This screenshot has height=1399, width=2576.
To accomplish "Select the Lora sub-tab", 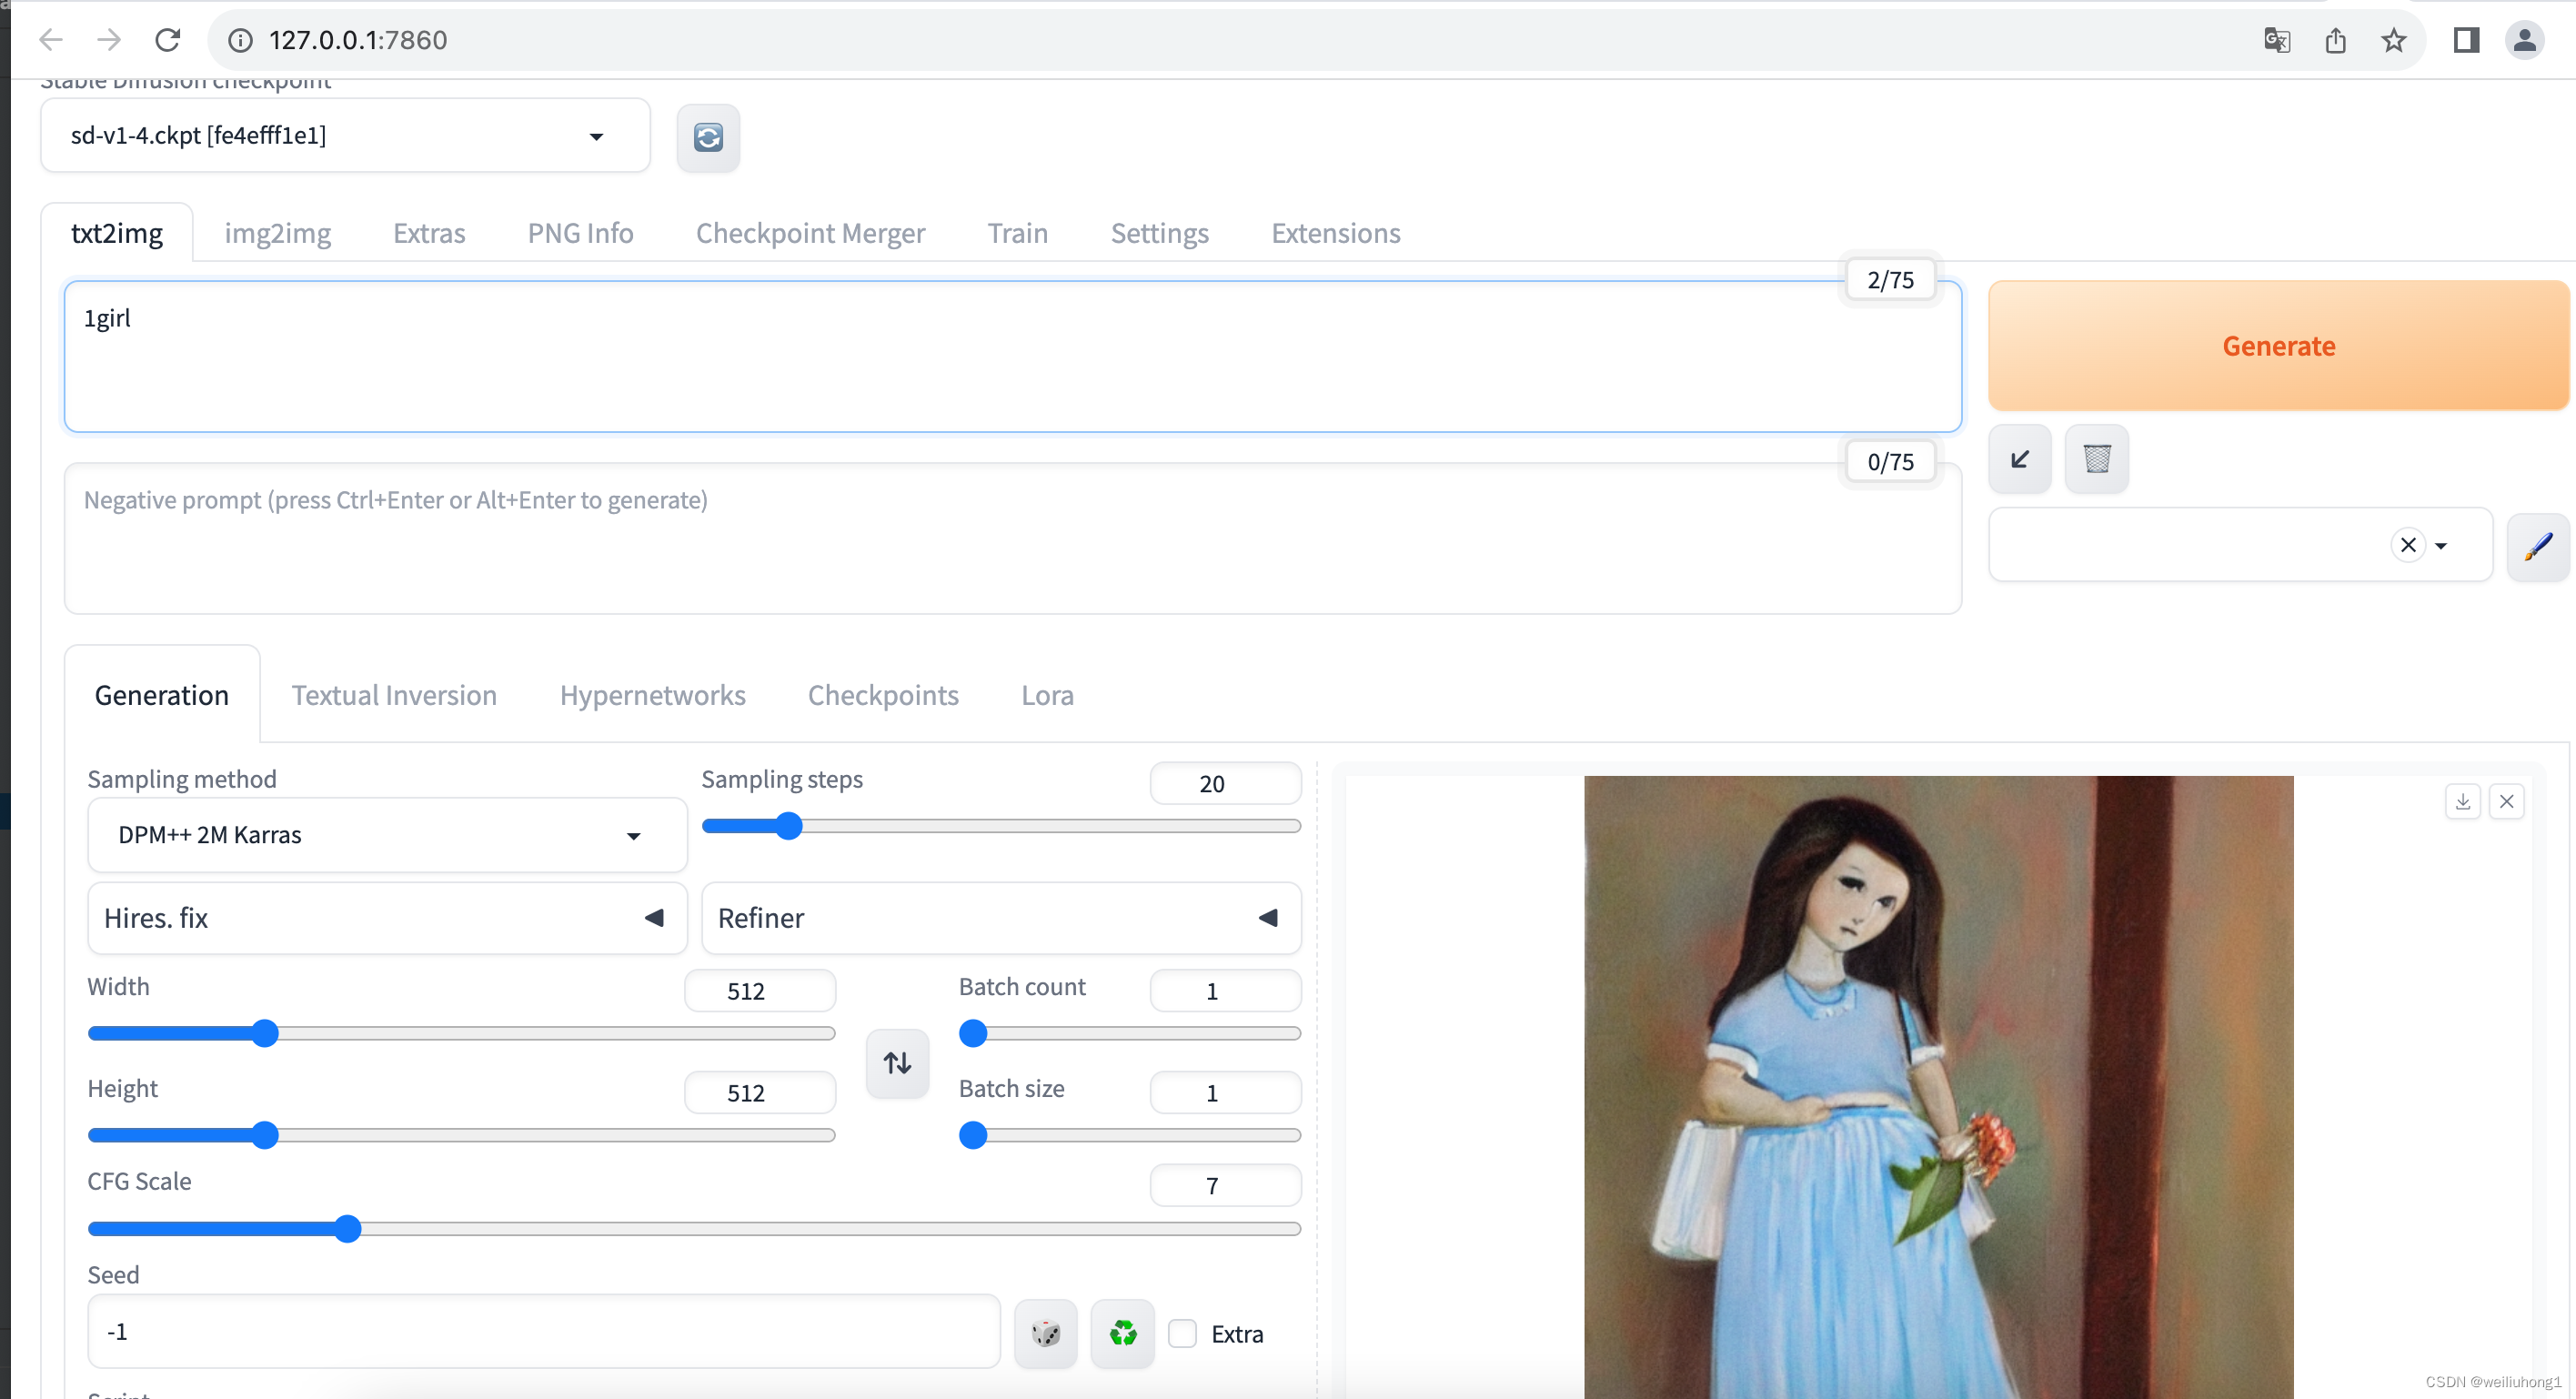I will click(1047, 695).
